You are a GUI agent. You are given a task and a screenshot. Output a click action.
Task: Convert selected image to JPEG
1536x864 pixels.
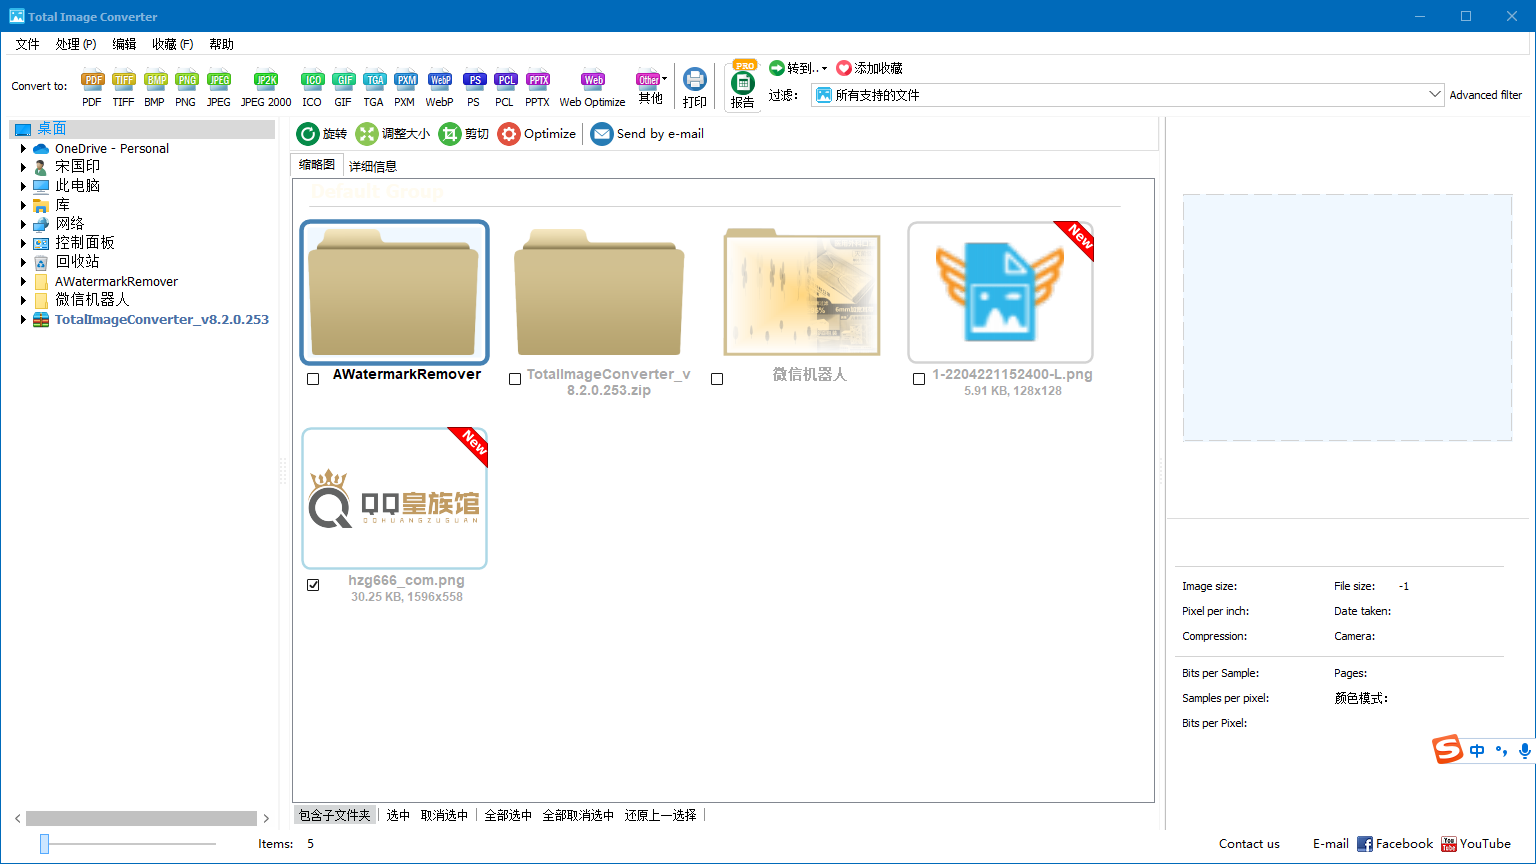coord(218,87)
